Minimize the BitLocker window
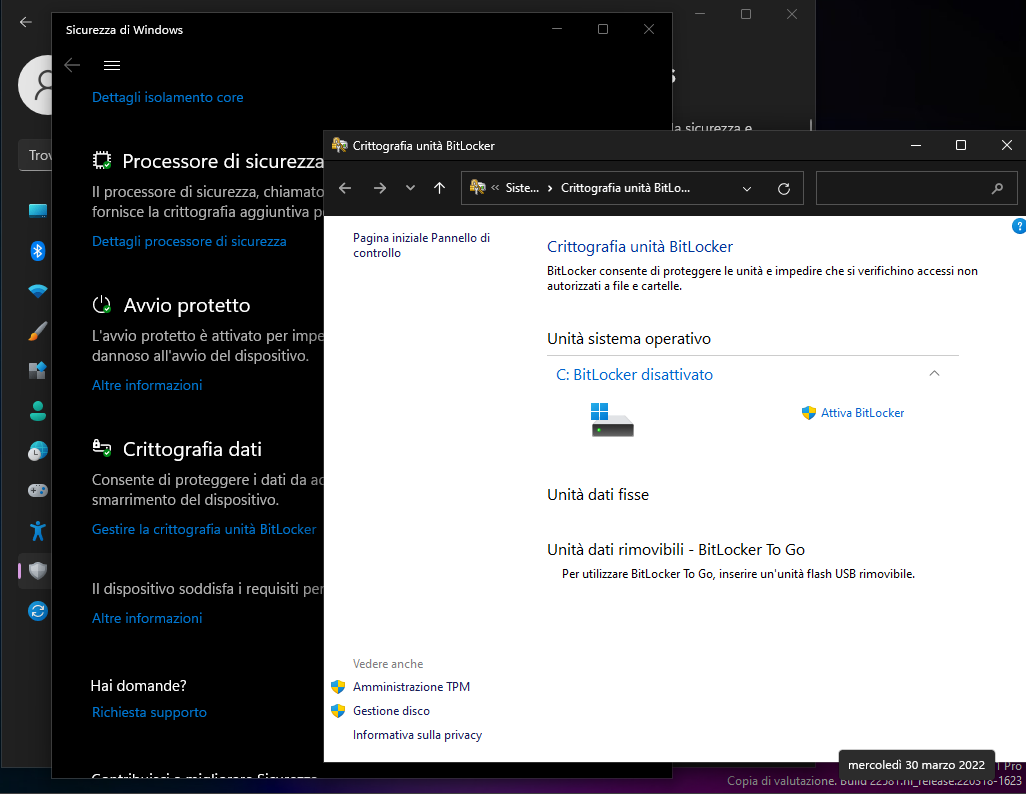The height and width of the screenshot is (794, 1026). [916, 145]
